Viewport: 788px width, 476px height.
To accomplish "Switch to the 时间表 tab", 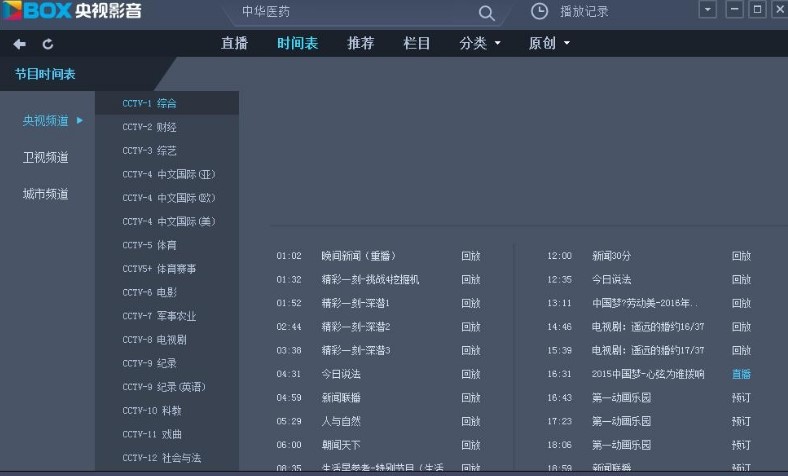I will tap(298, 43).
